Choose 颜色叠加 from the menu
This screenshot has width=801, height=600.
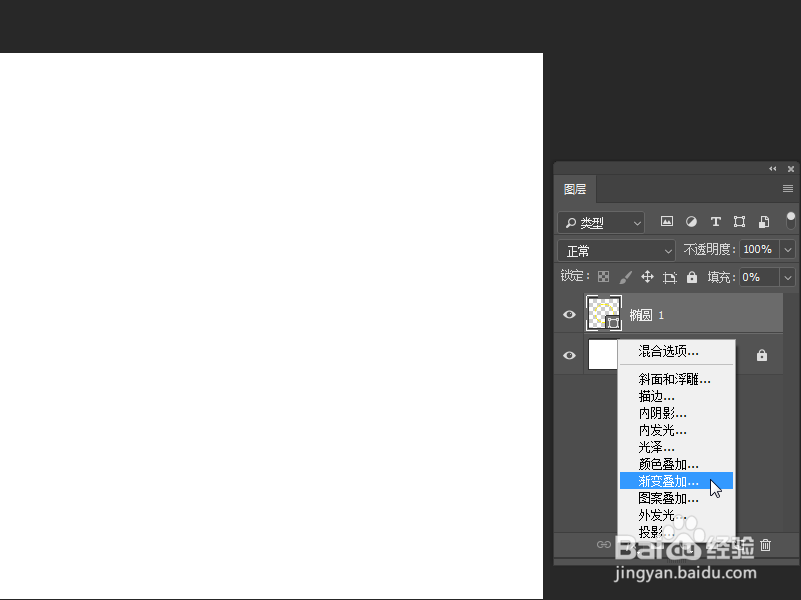(676, 464)
